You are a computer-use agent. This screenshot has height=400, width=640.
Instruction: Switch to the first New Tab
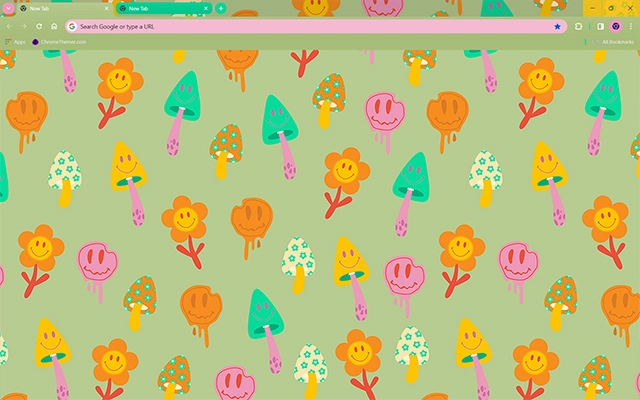[x=64, y=8]
